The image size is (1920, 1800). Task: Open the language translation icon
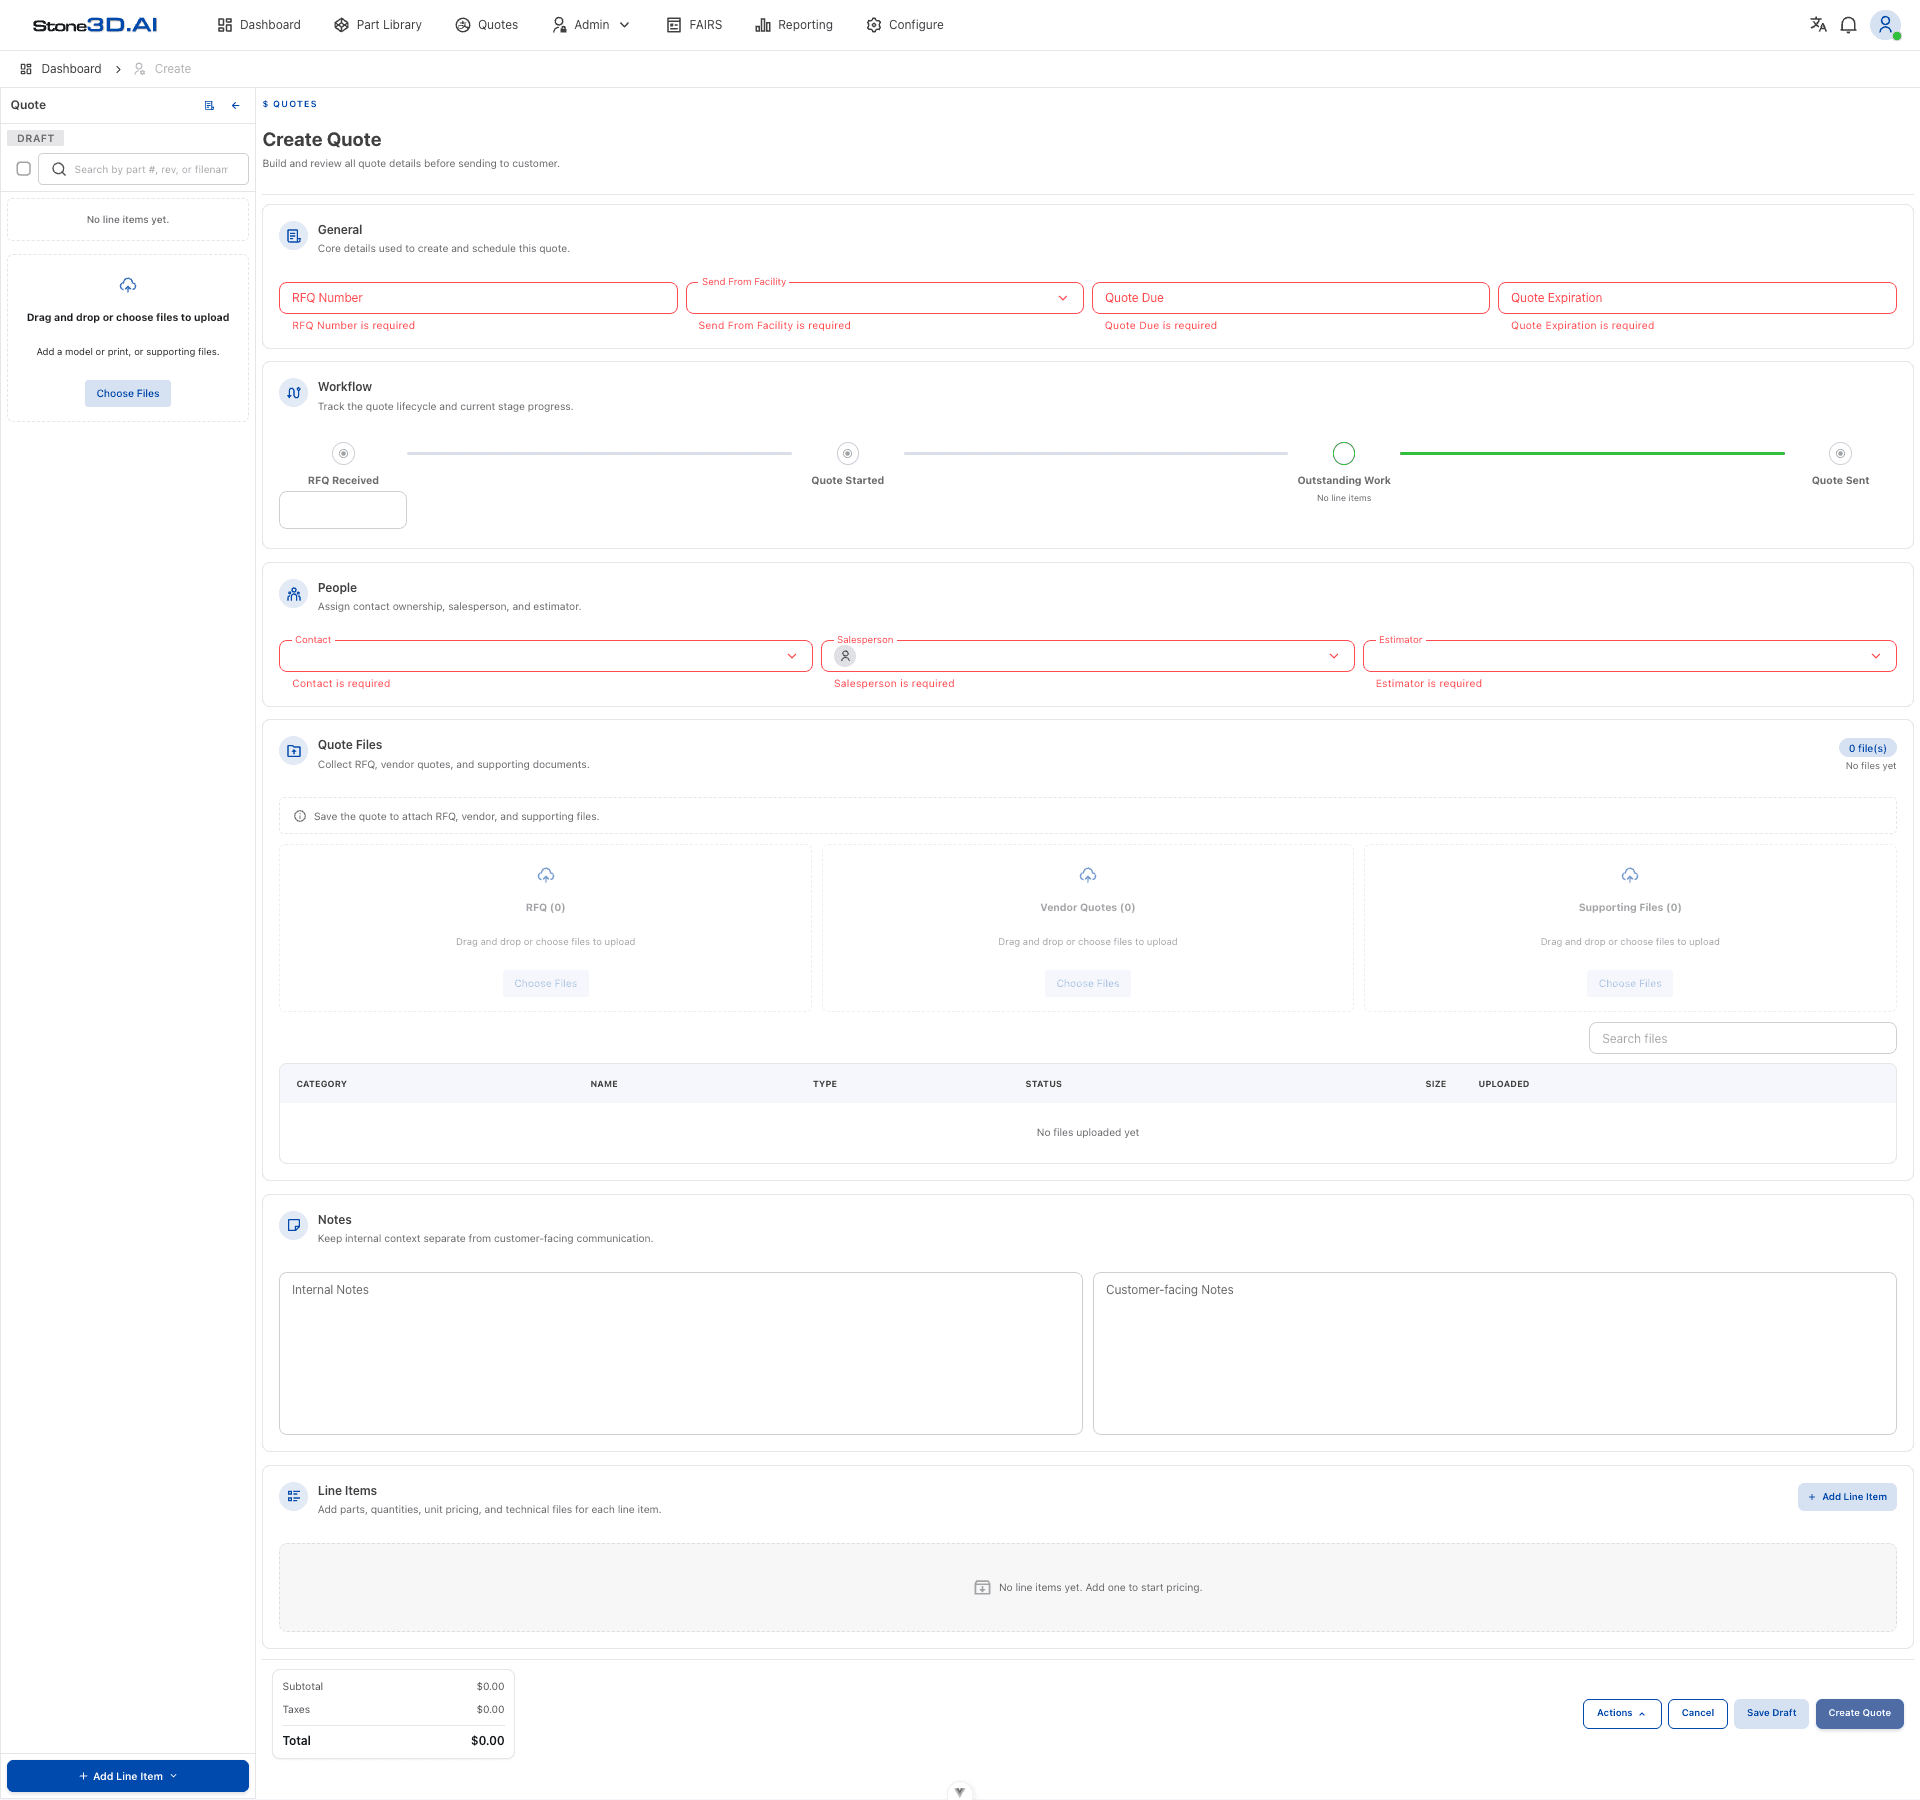coord(1818,25)
